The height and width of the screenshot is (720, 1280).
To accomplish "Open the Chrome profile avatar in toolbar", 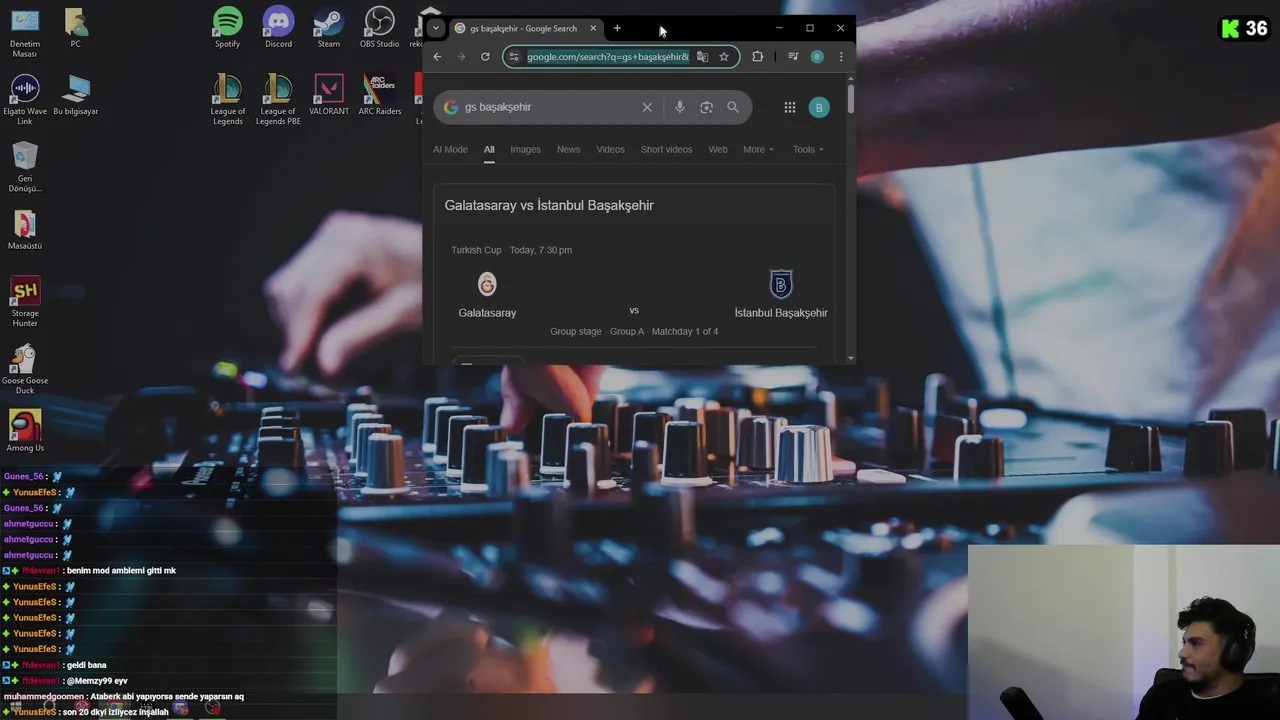I will click(817, 57).
